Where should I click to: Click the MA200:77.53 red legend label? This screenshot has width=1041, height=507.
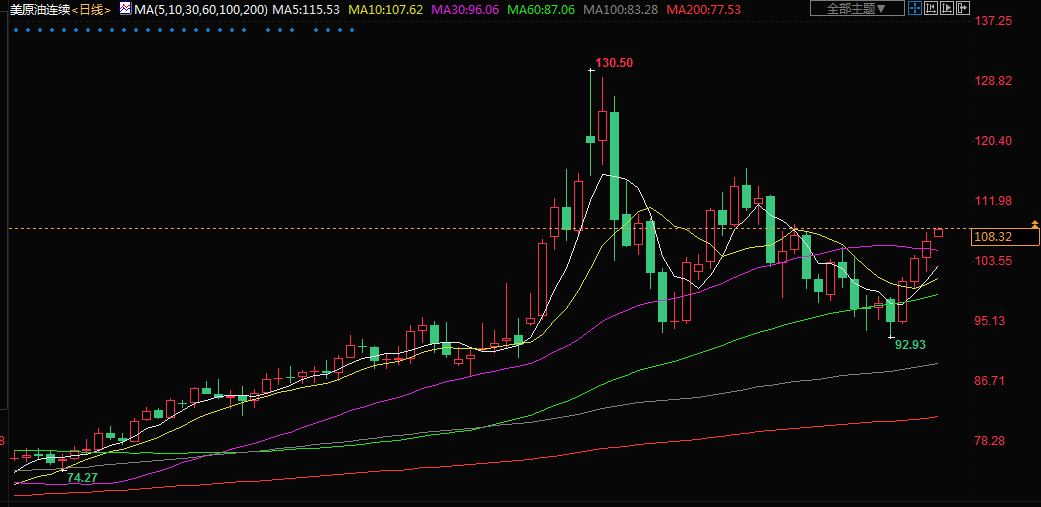(705, 9)
